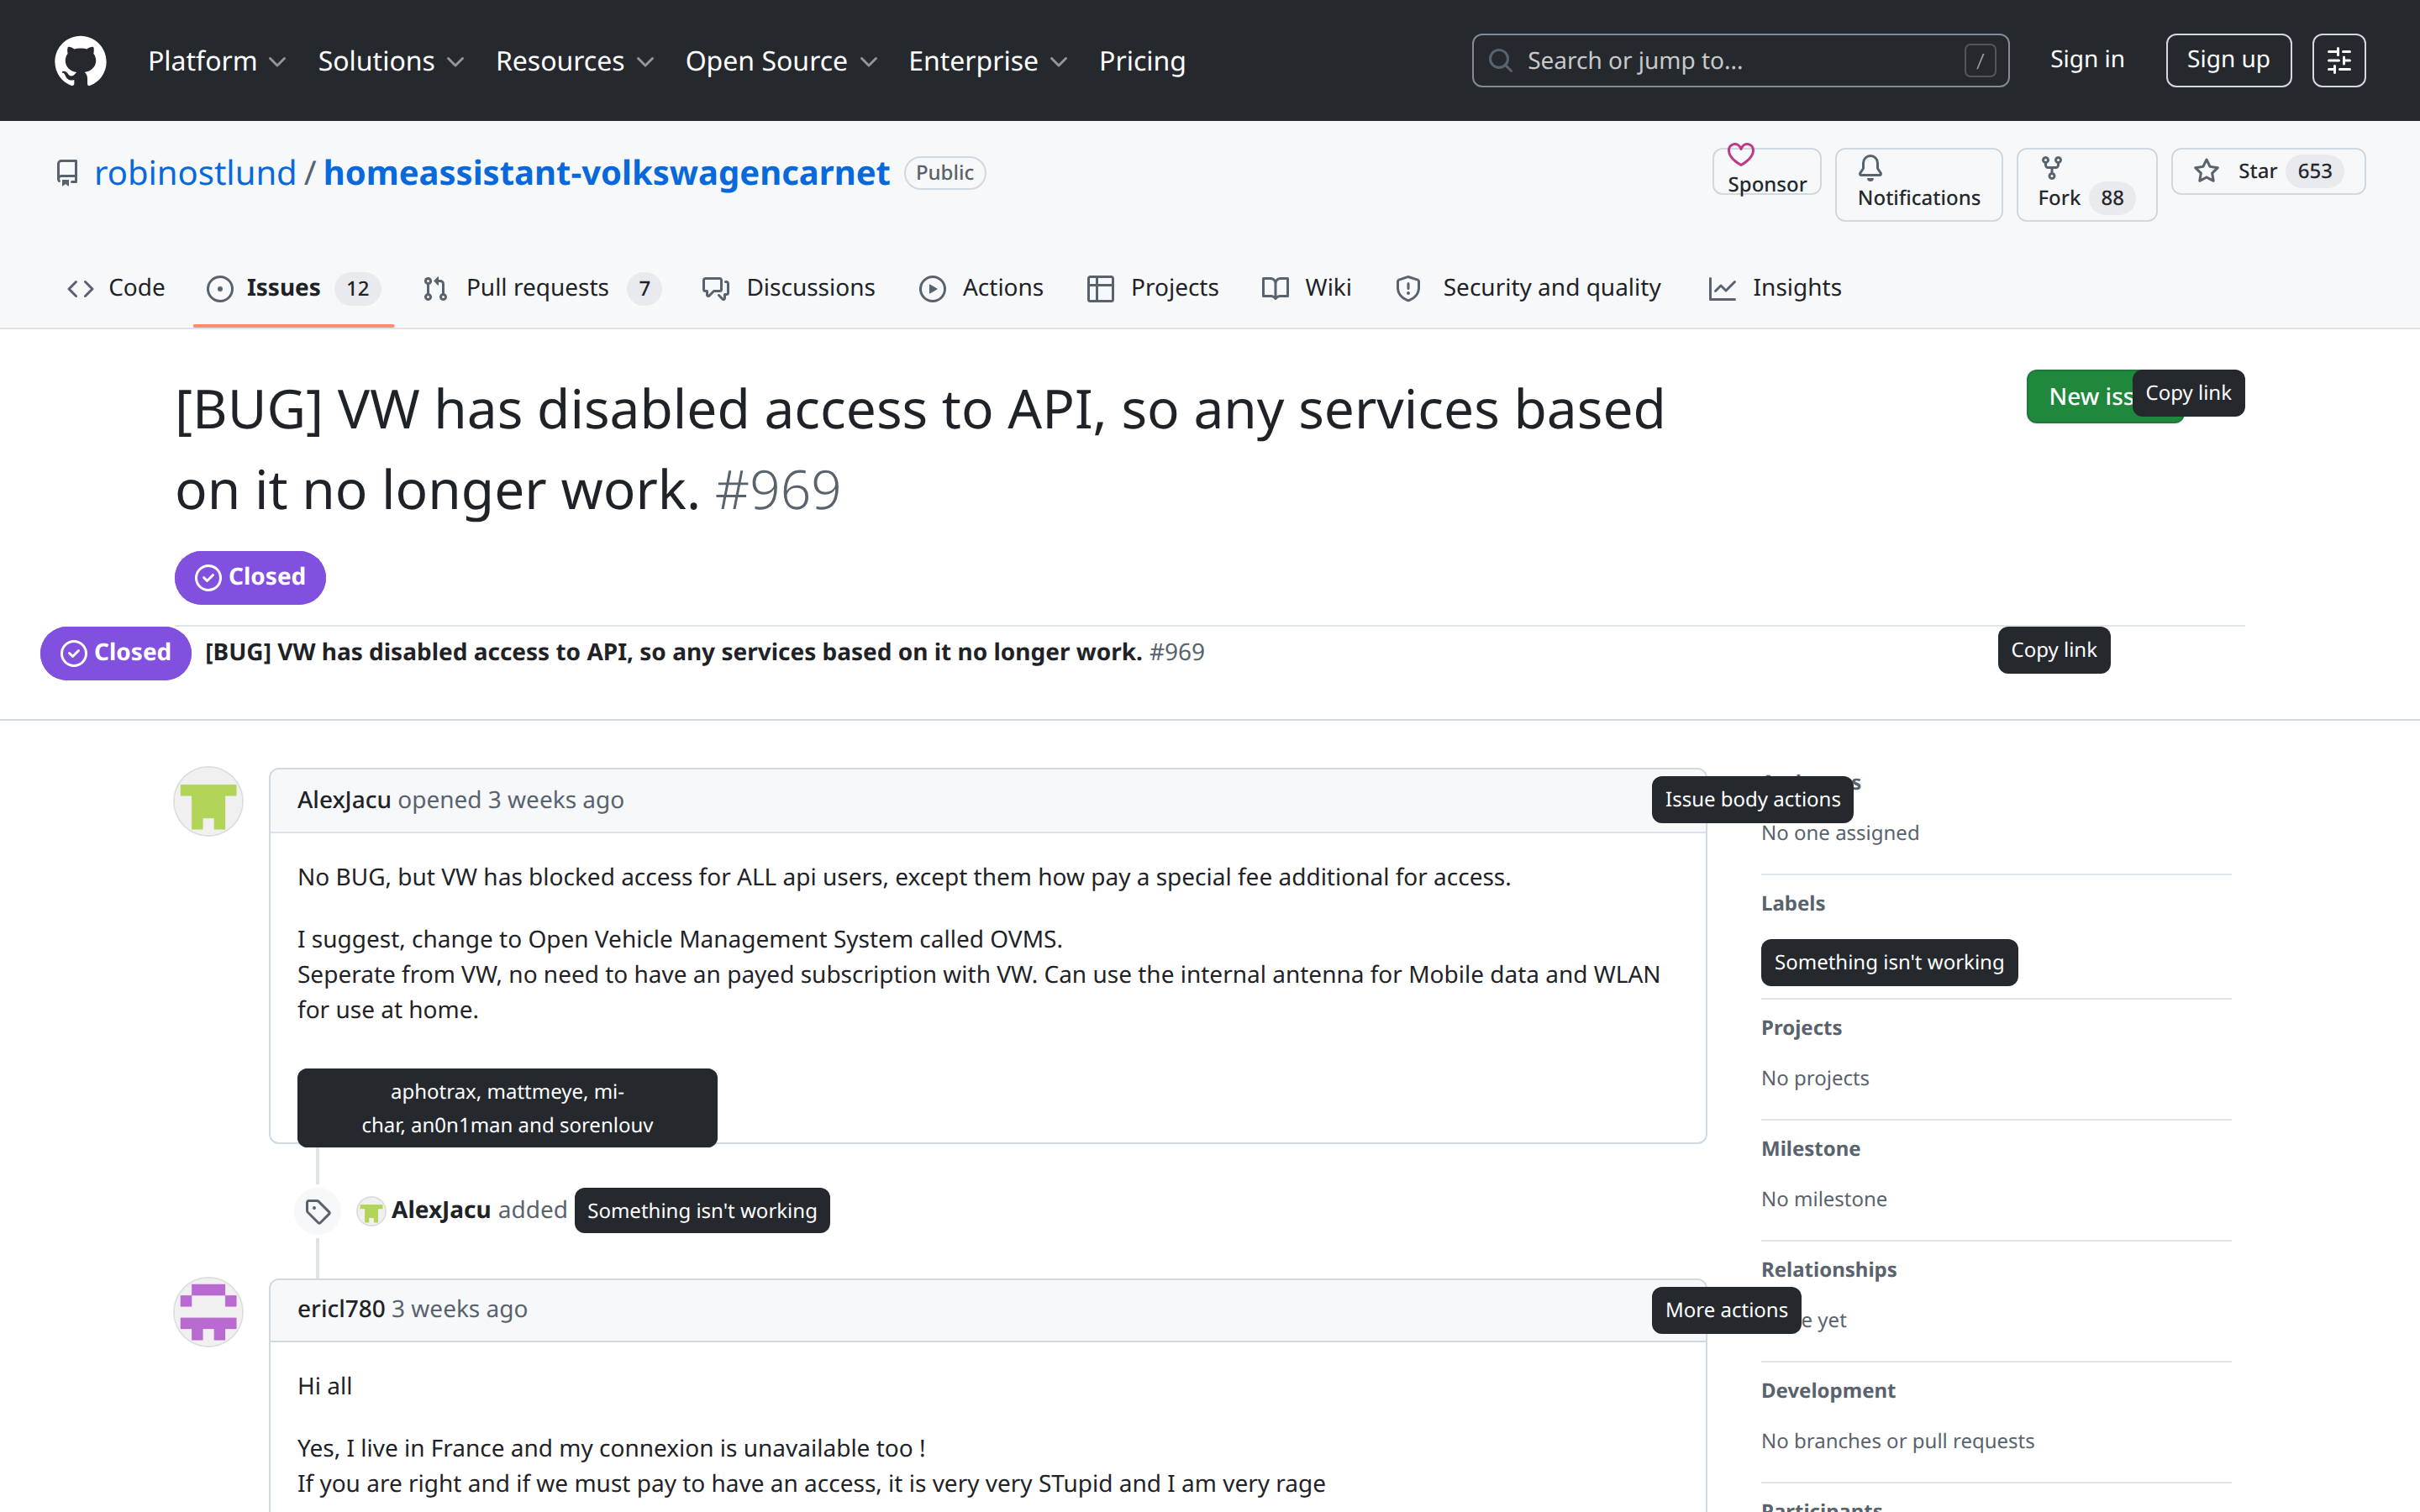
Task: Click "No projects" text in sidebar
Action: pos(1815,1078)
